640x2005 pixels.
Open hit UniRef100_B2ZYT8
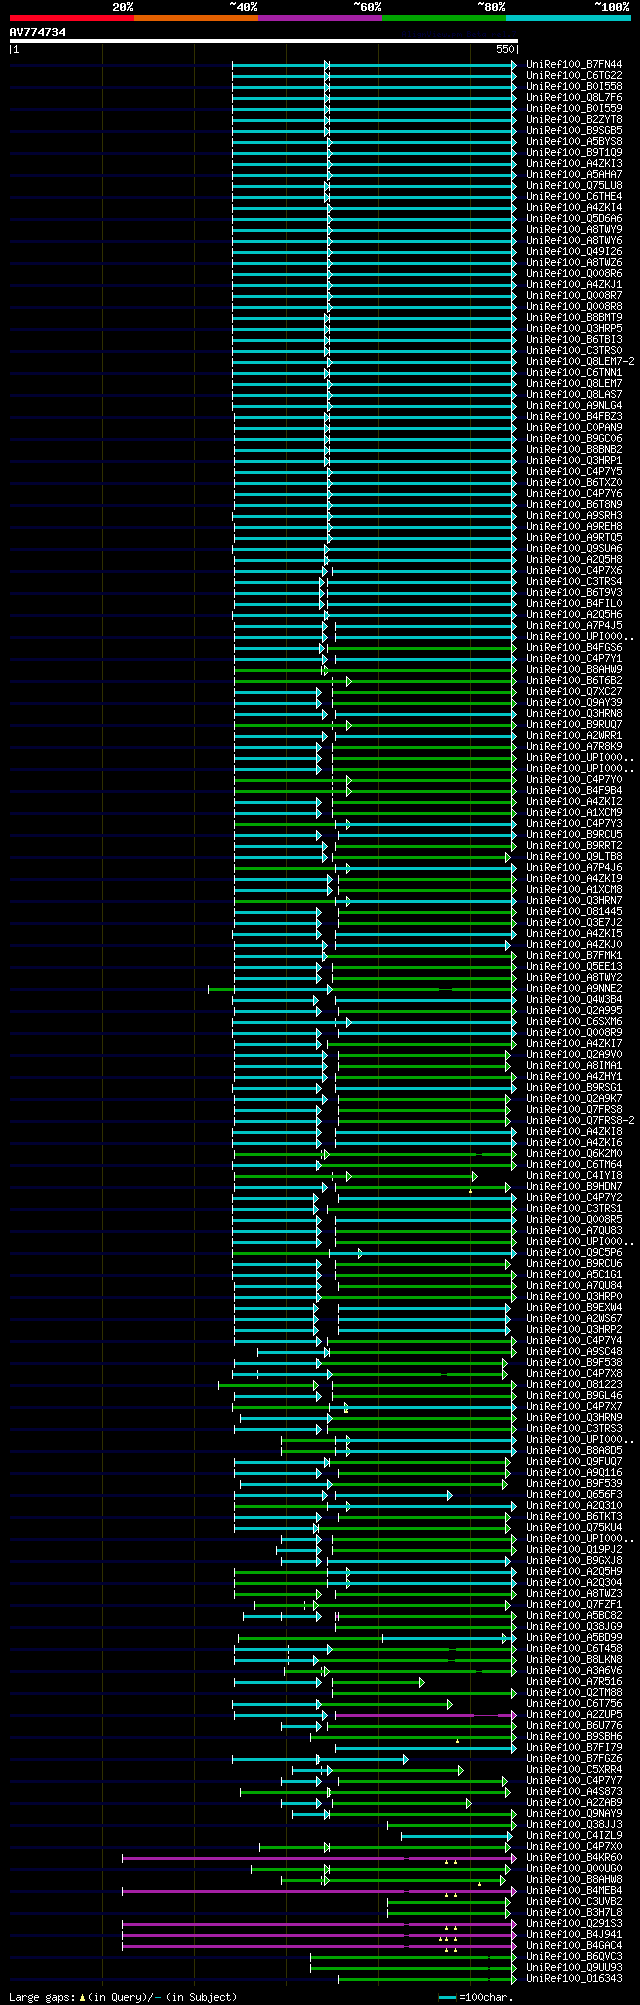[574, 120]
